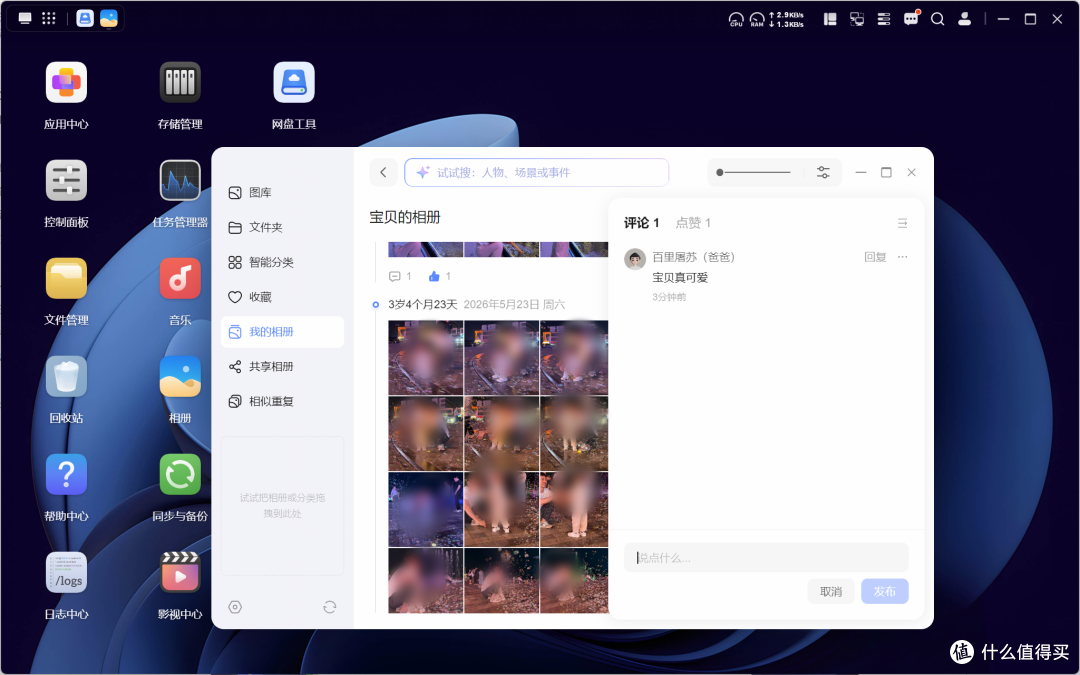This screenshot has width=1080, height=675.
Task: Show desktop via top bar monitor icon
Action: (x=25, y=19)
